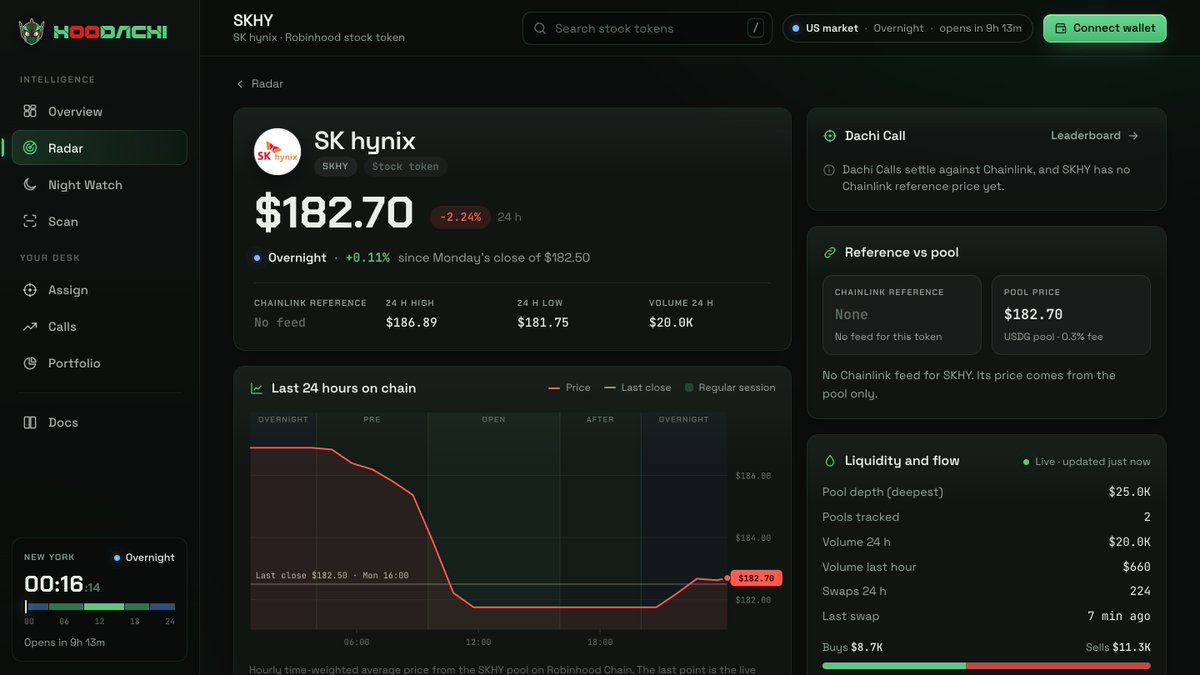Open the Overview page
1200x675 pixels.
[100, 111]
